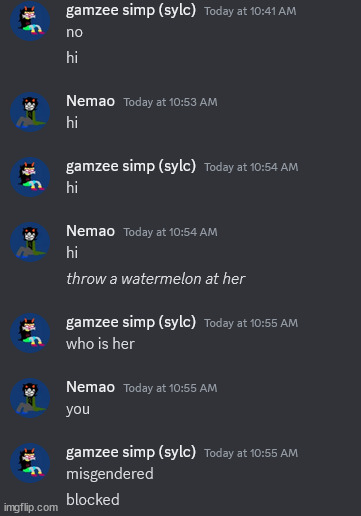
Task: Click gamzee simp username above 'misgendered'
Action: [131, 452]
